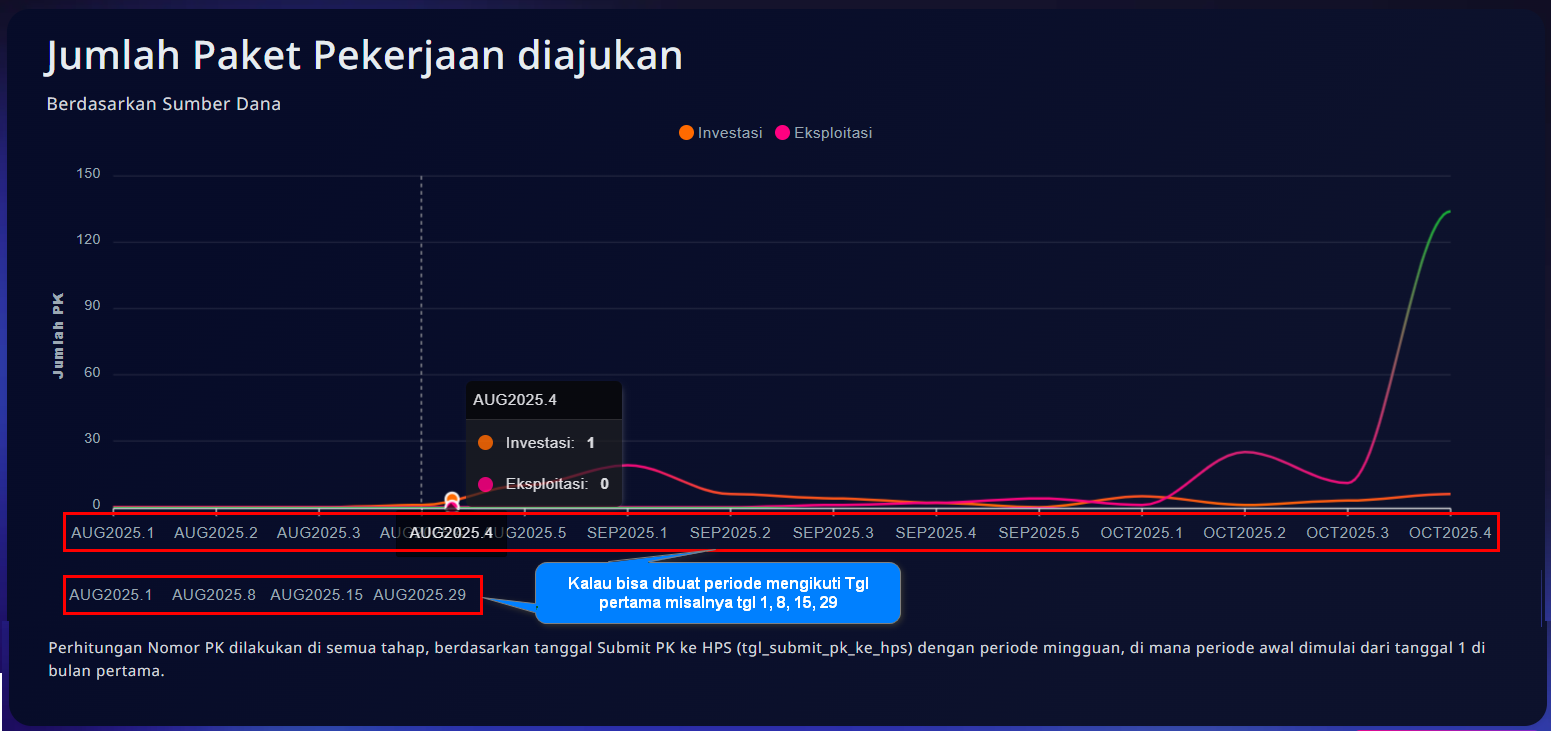Click the OCT2025.4 x-axis label
1551x738 pixels.
tap(1450, 533)
